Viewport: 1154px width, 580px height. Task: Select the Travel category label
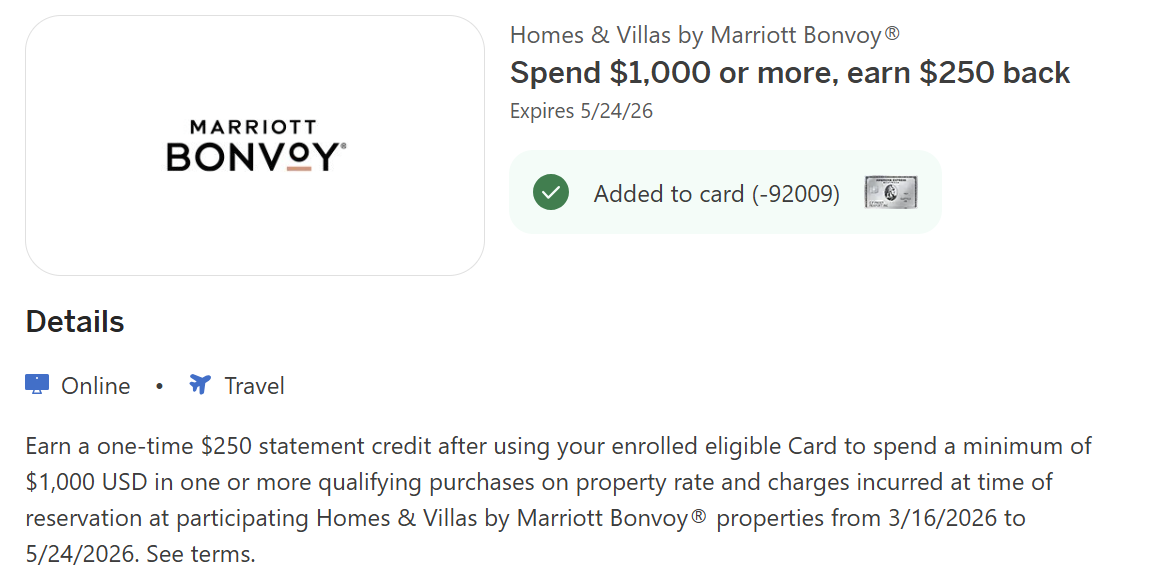coord(254,386)
